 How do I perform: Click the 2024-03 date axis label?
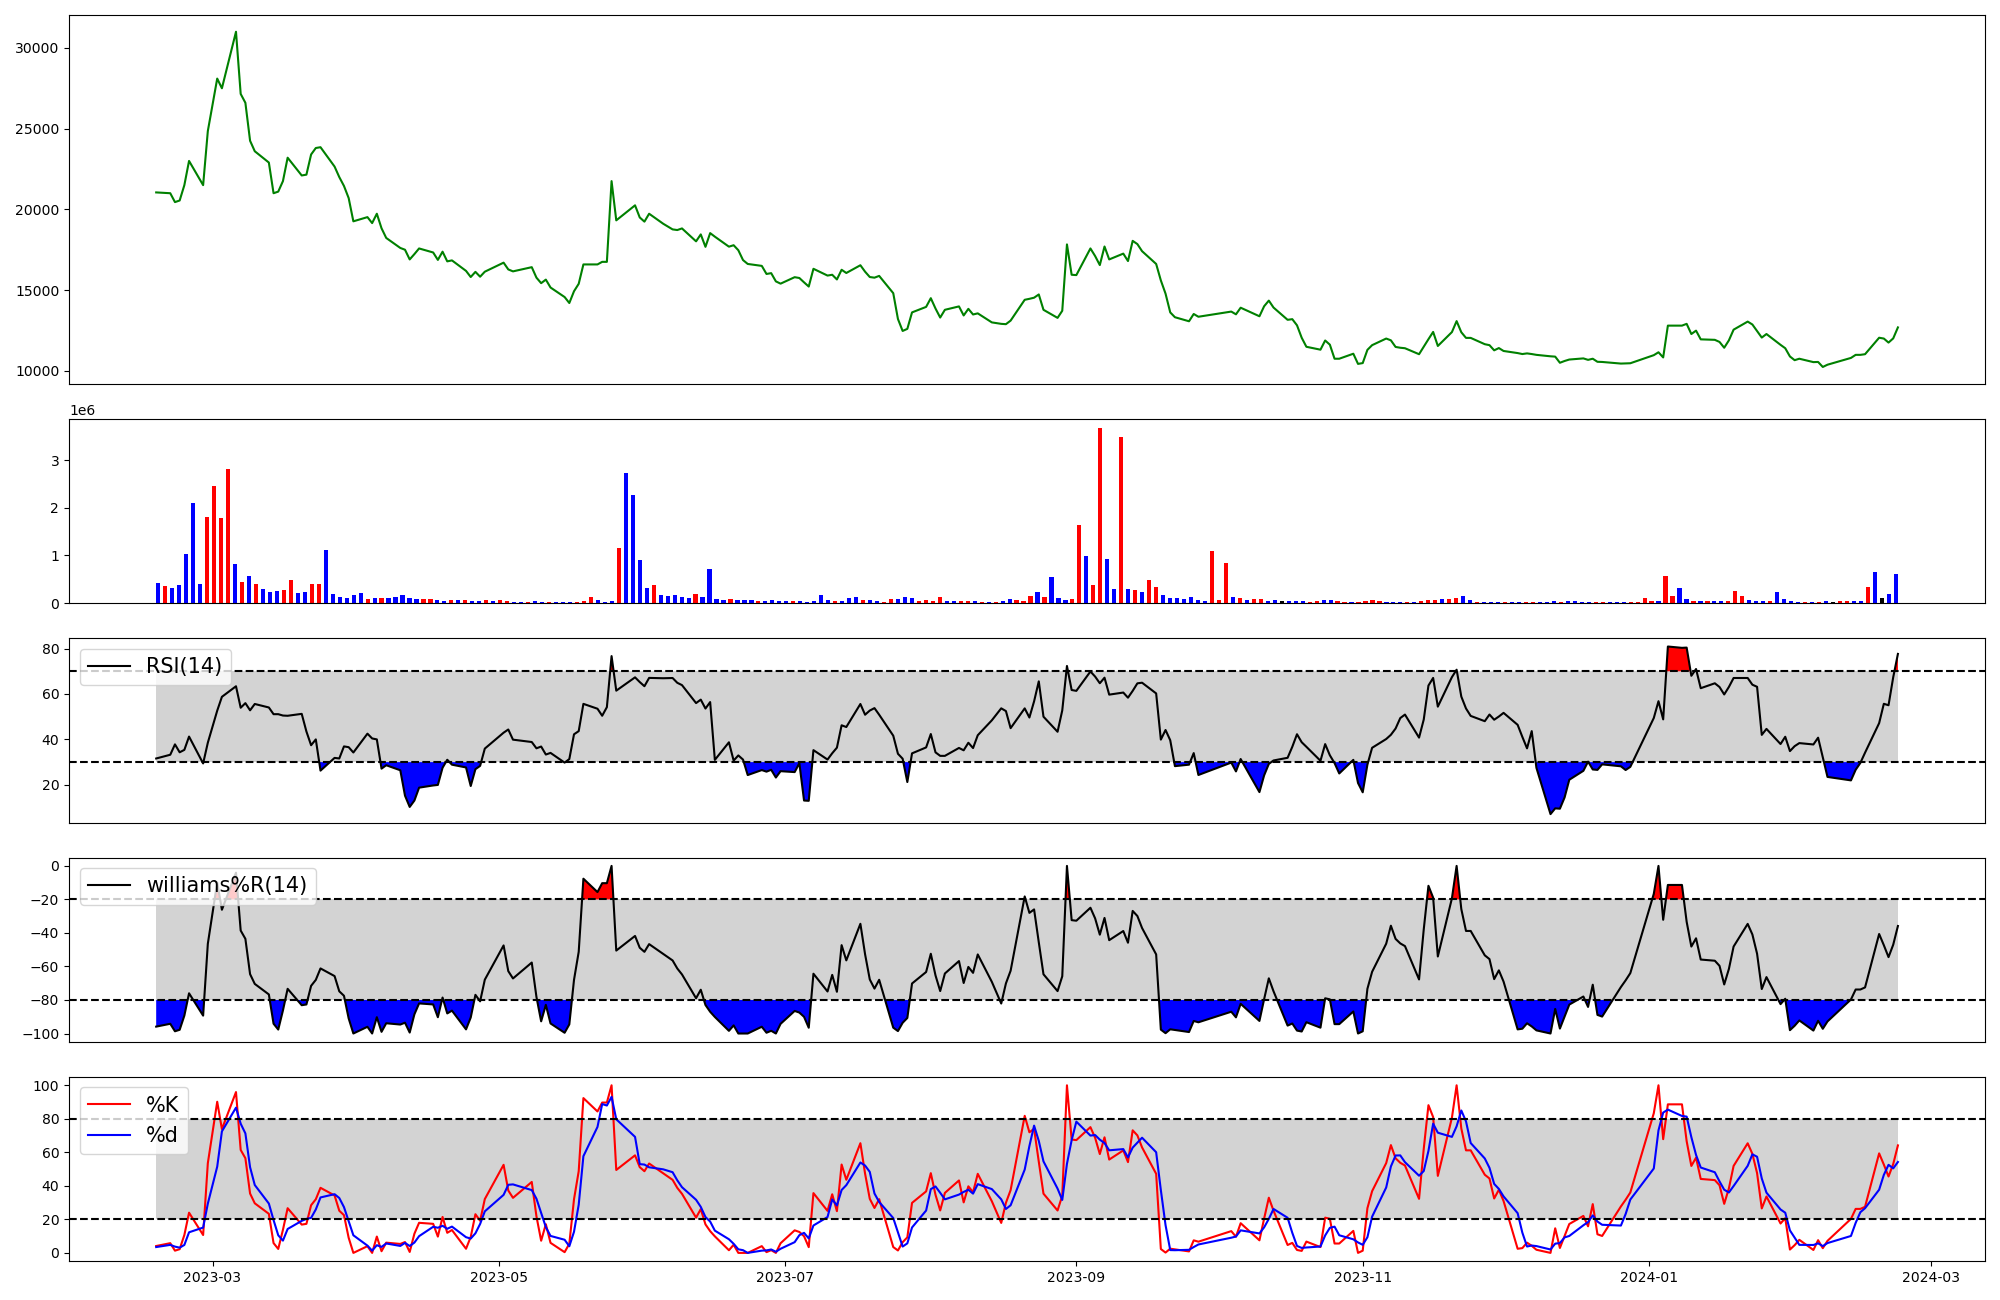[1931, 1277]
